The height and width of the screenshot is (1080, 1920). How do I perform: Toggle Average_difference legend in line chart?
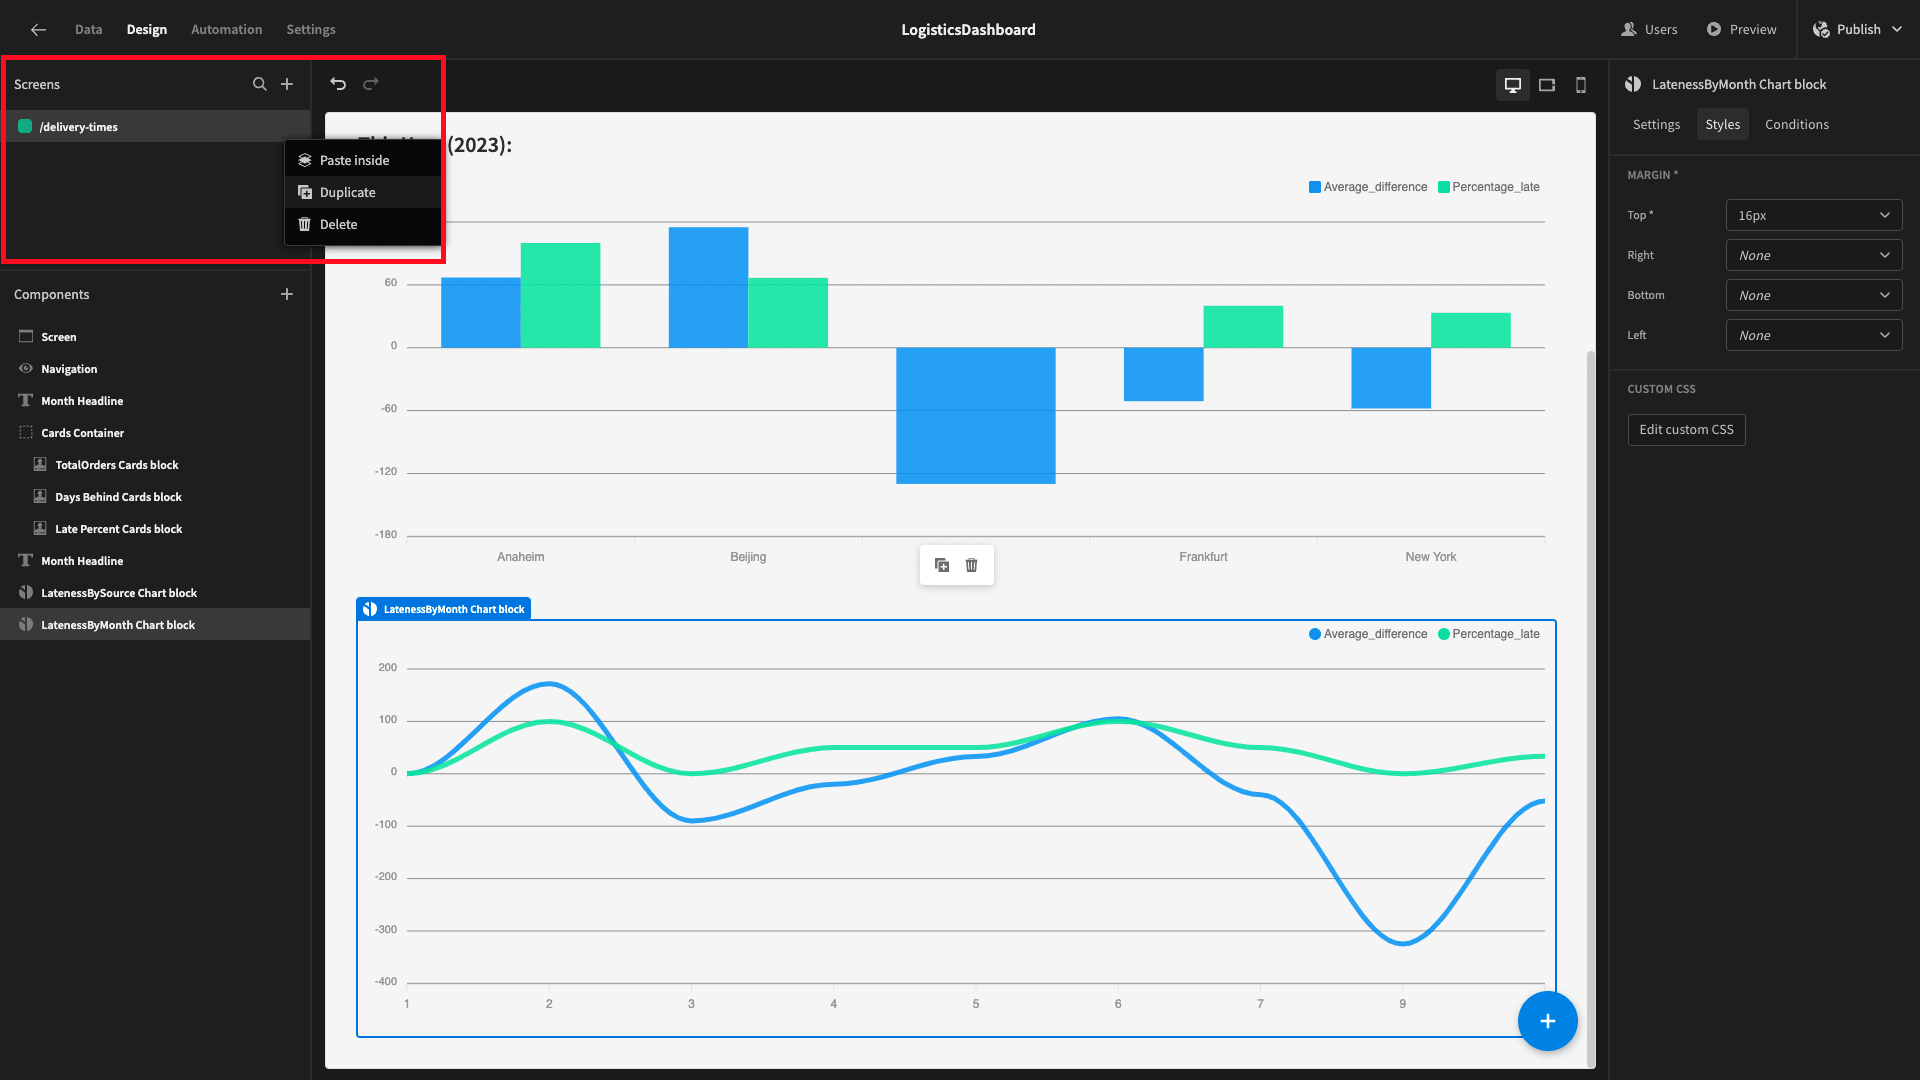(1368, 634)
